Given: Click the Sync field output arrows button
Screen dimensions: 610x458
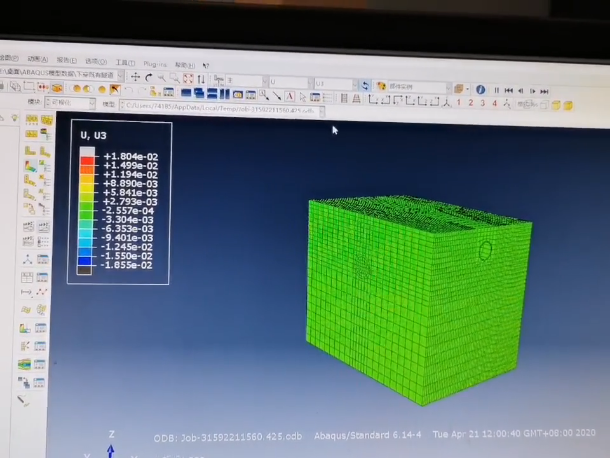Looking at the screenshot, I should [x=365, y=85].
